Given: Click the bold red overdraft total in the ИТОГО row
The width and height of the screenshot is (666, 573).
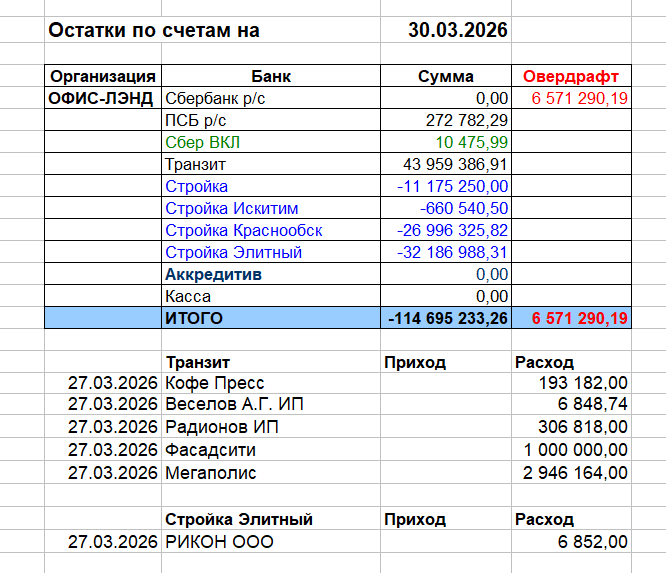Looking at the screenshot, I should [571, 318].
